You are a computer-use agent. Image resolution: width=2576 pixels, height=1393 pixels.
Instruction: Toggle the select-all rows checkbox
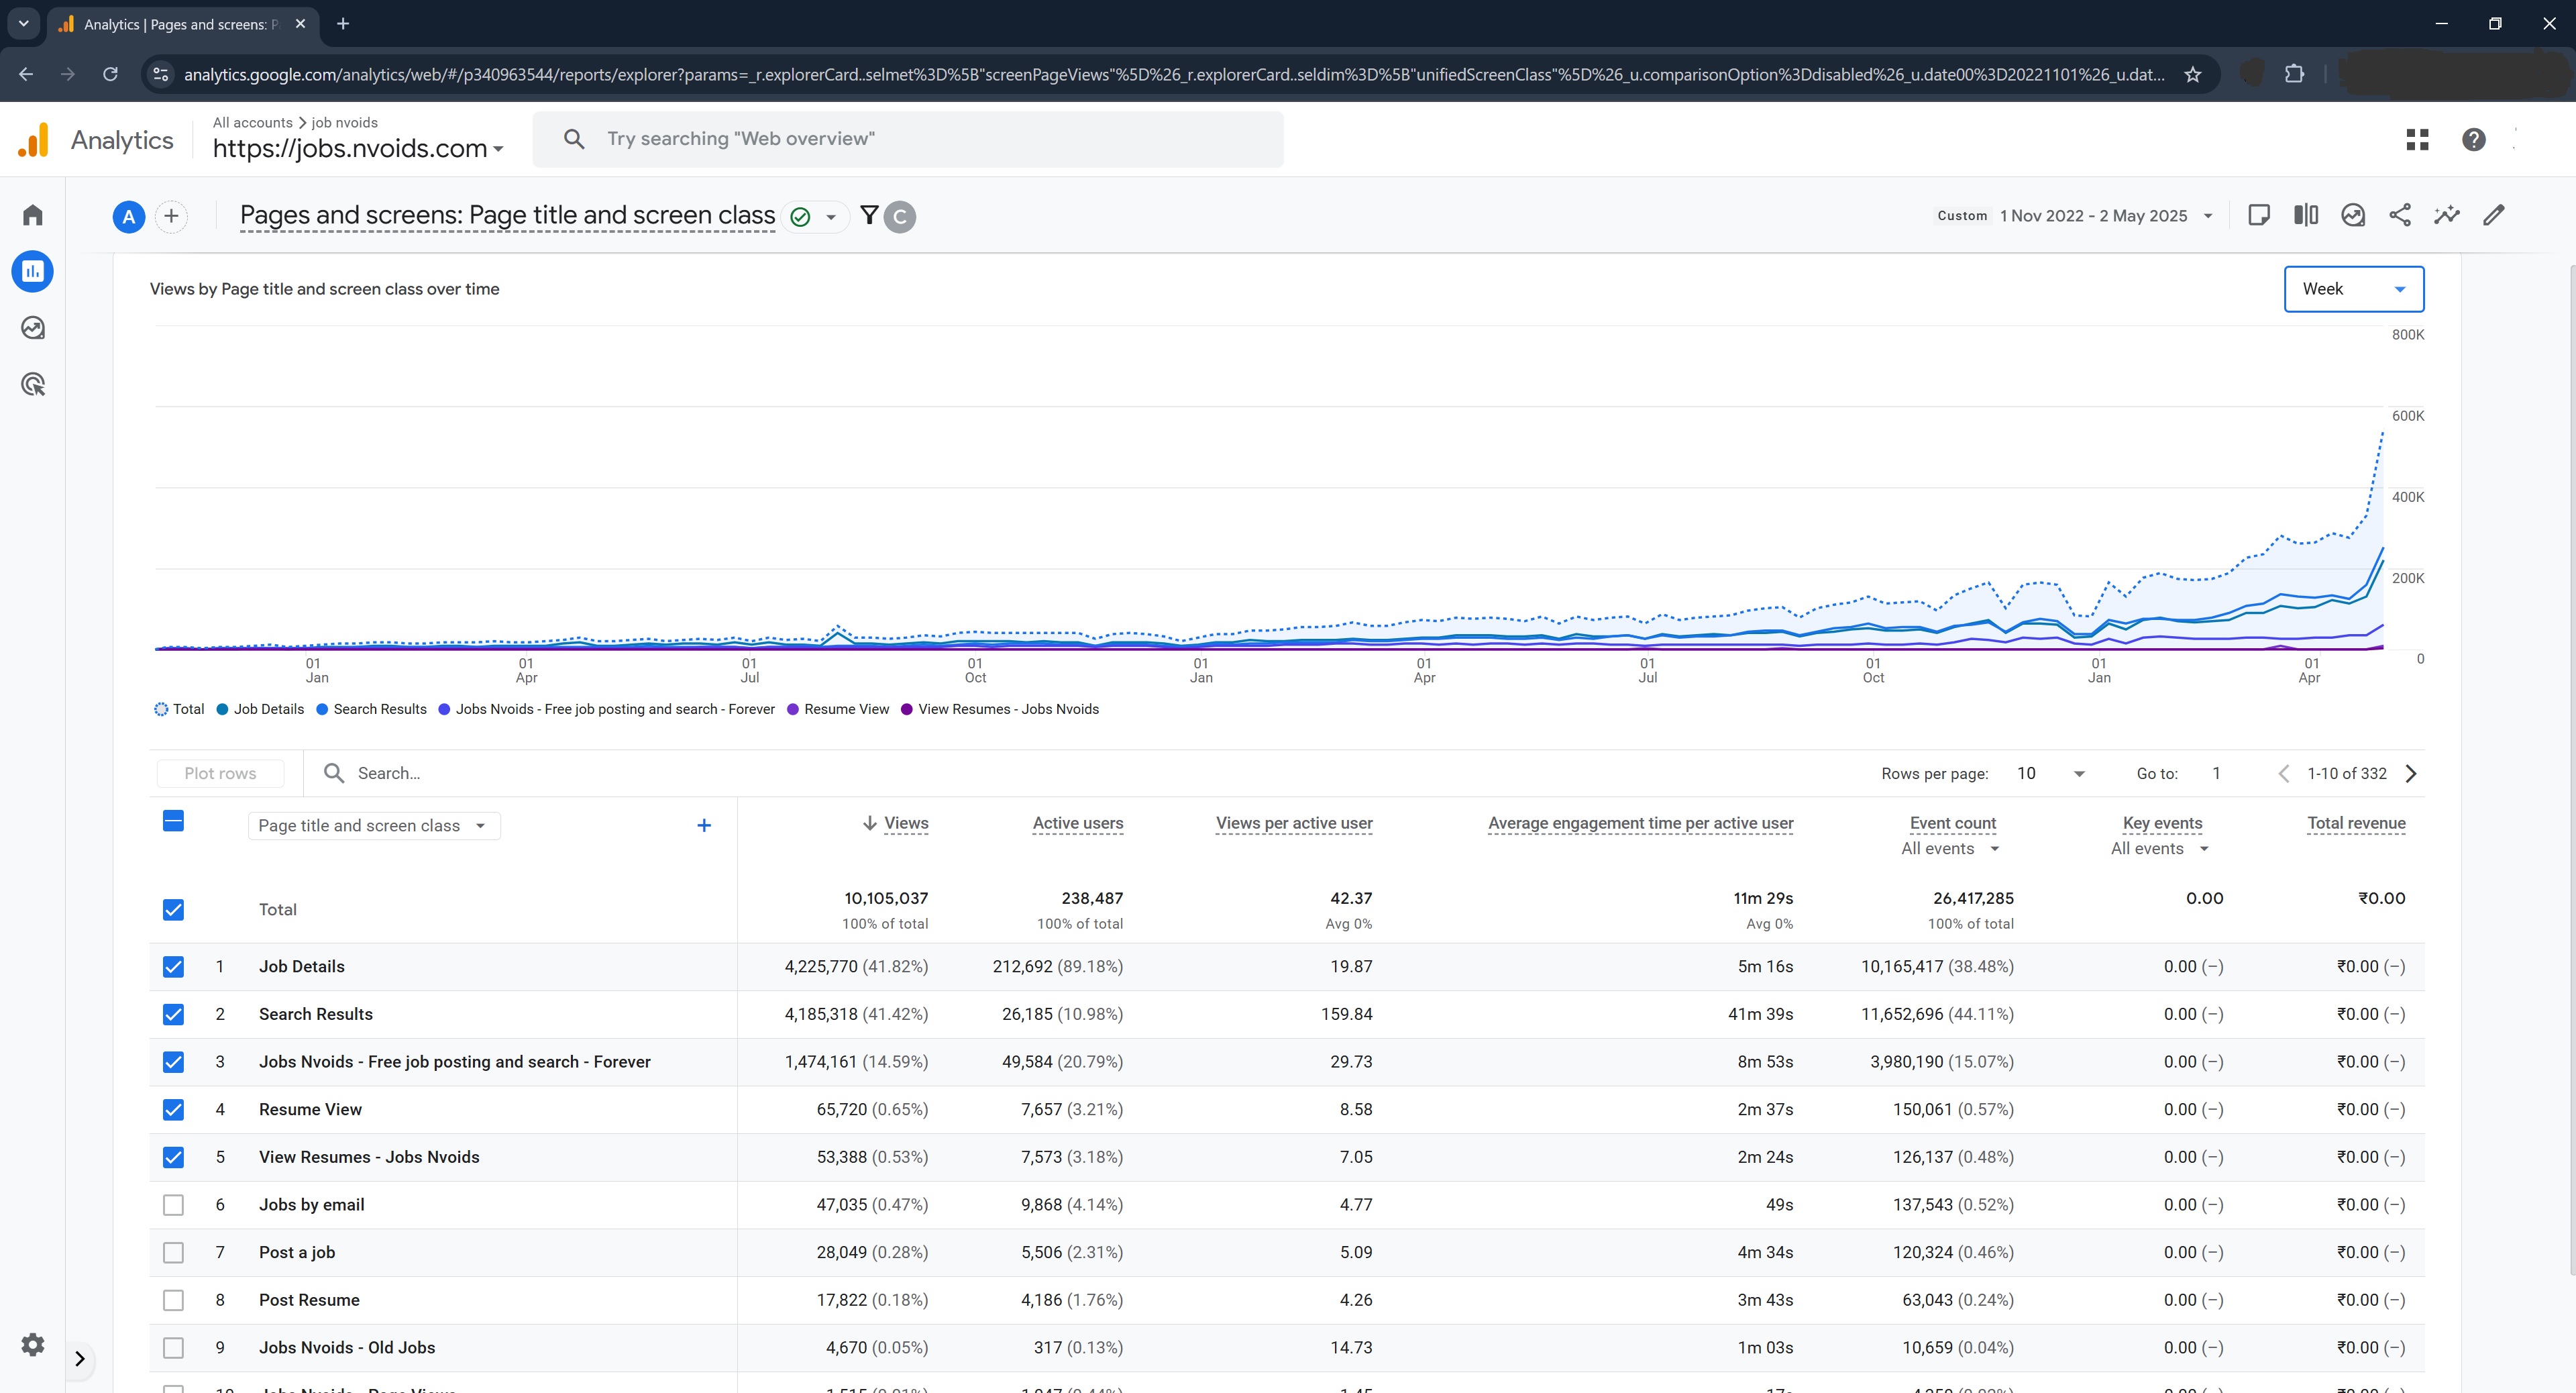pos(173,821)
